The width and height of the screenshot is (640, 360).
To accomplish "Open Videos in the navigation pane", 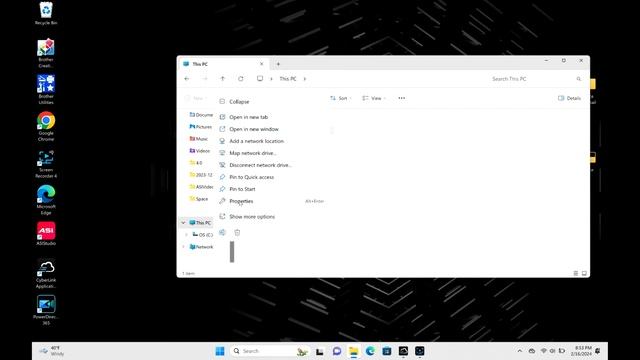I will [x=200, y=151].
